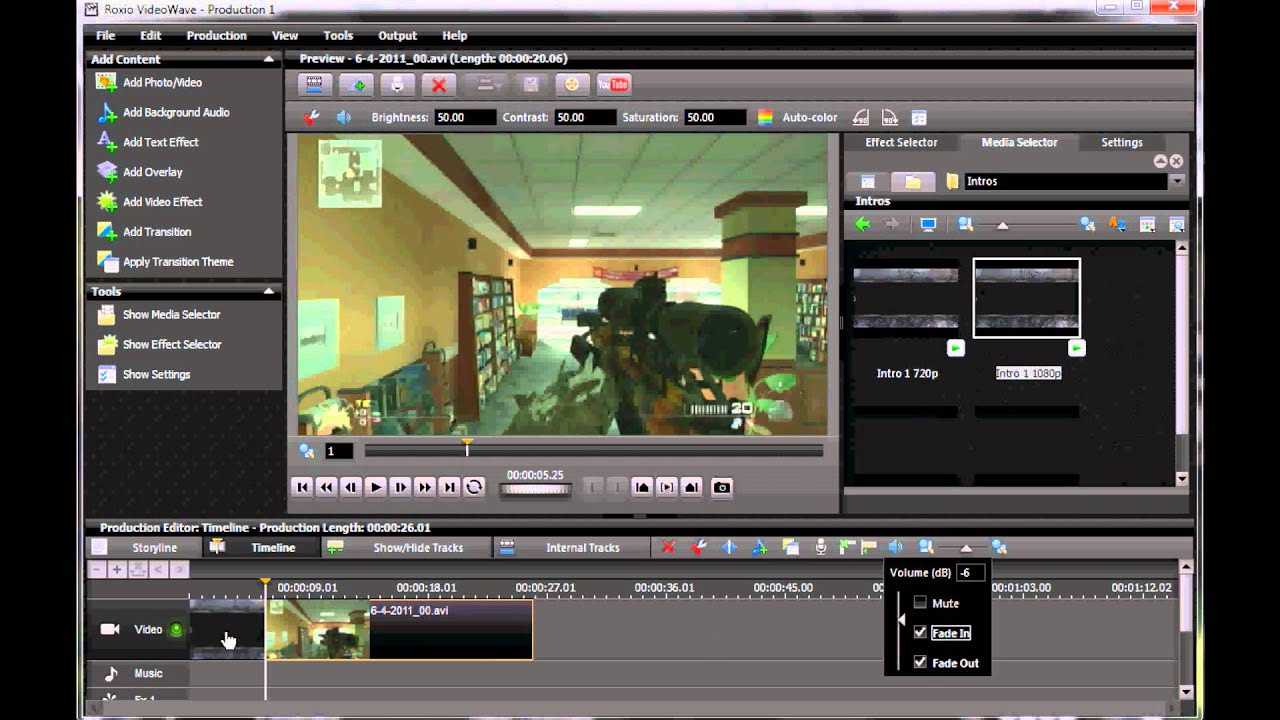Click the microphone narration icon in preview toolbar
Image resolution: width=1280 pixels, height=720 pixels.
(x=397, y=85)
